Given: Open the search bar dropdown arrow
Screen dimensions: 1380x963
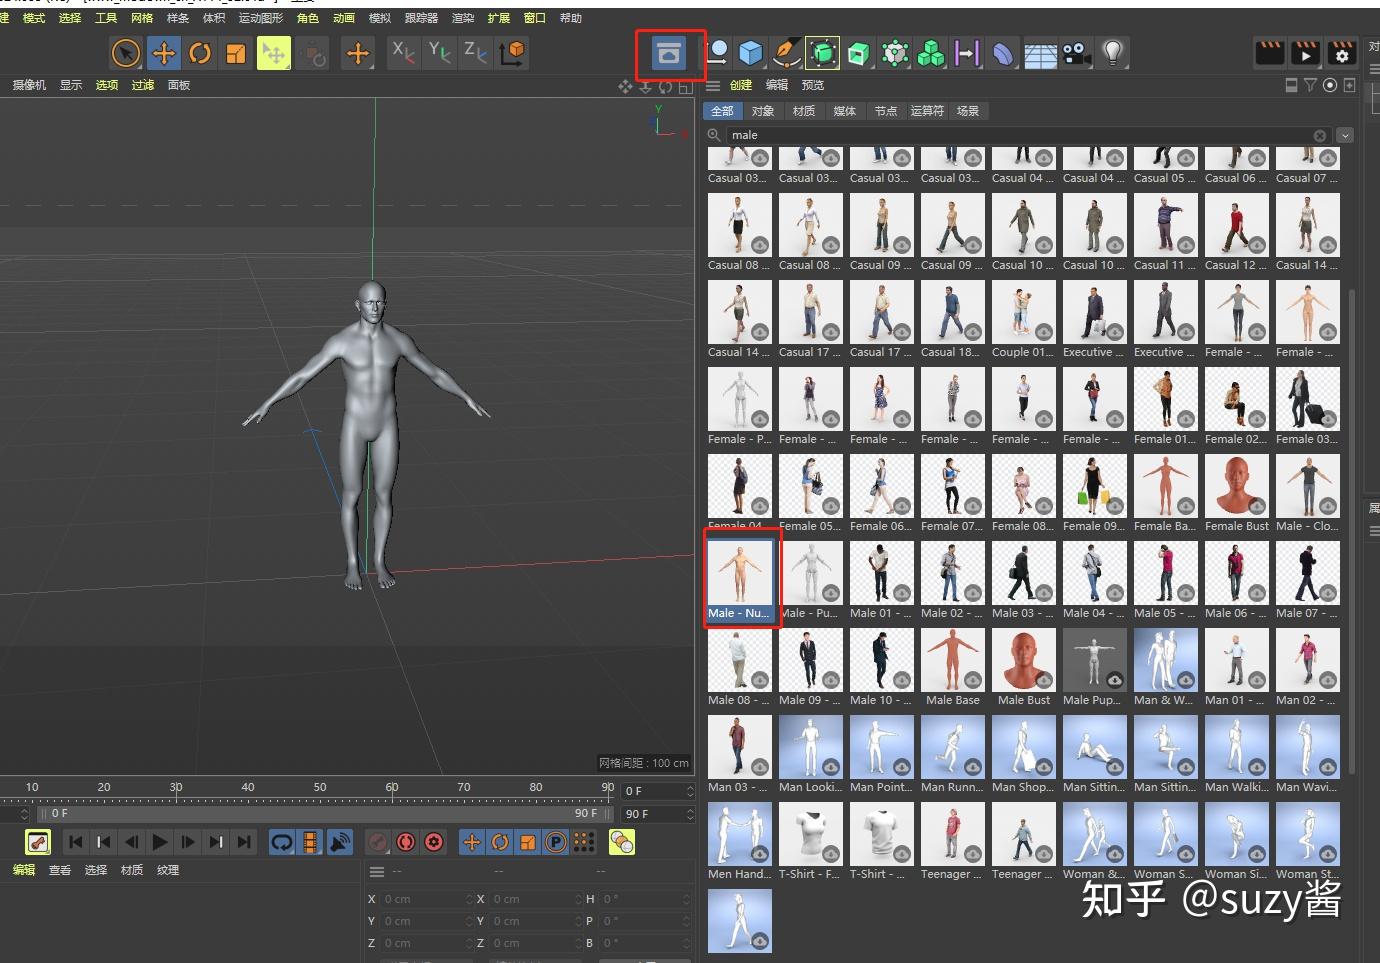Looking at the screenshot, I should coord(1345,135).
